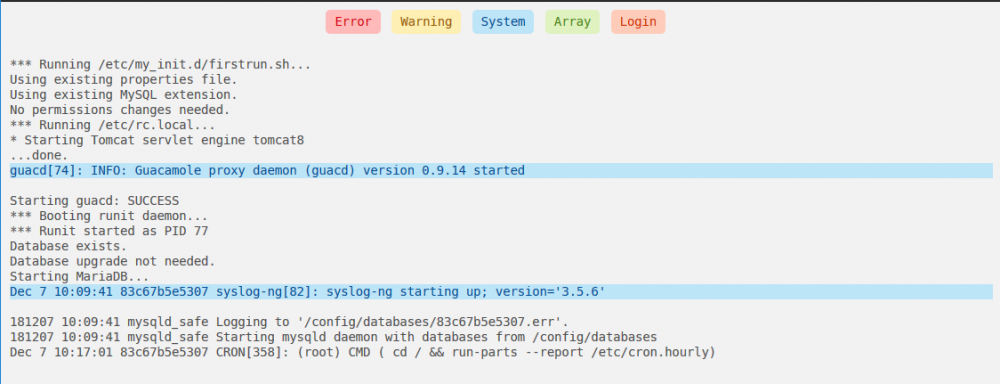Screen dimensions: 1000x384
Task: Click the red Error filter label
Action: coord(353,22)
